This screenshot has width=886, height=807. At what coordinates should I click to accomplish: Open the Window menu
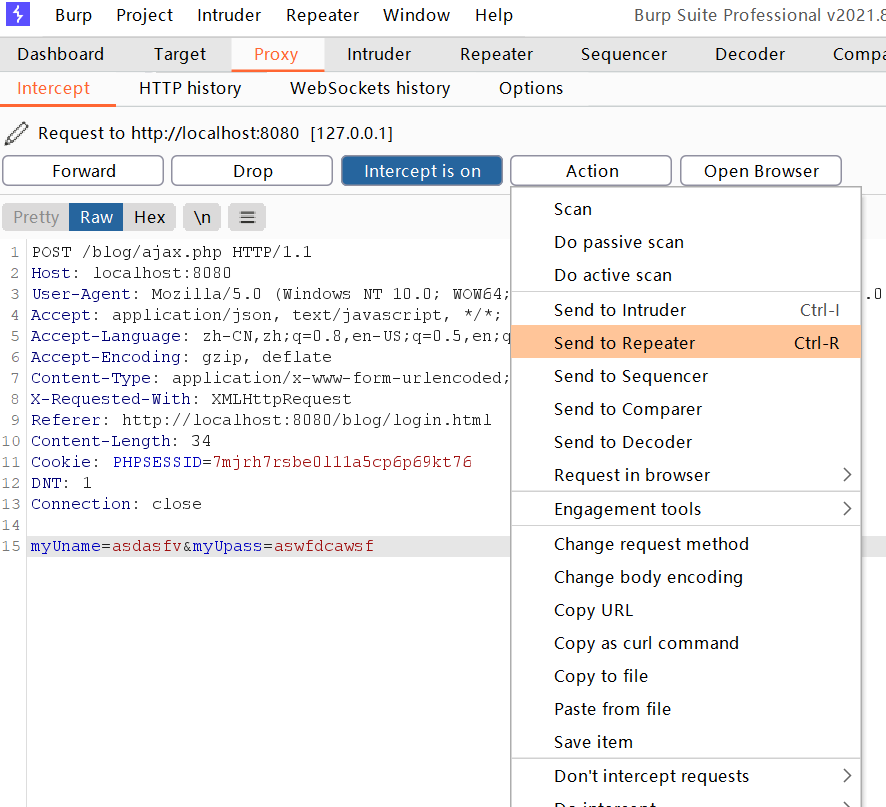coord(416,15)
